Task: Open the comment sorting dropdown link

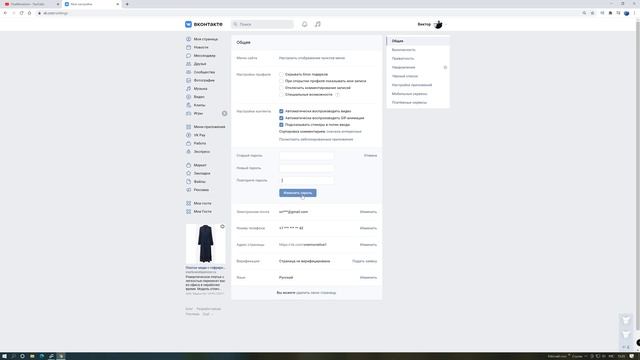Action: click(x=344, y=132)
